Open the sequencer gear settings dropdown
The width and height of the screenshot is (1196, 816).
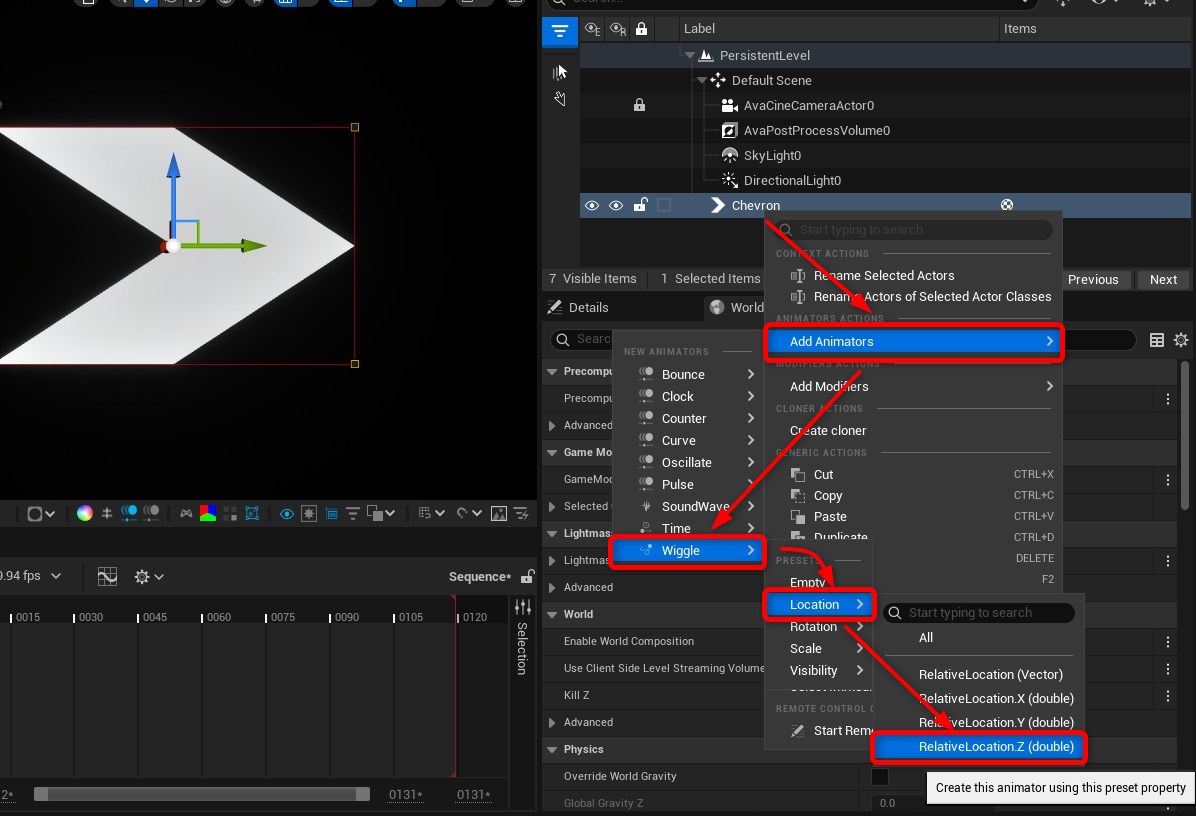tap(149, 577)
